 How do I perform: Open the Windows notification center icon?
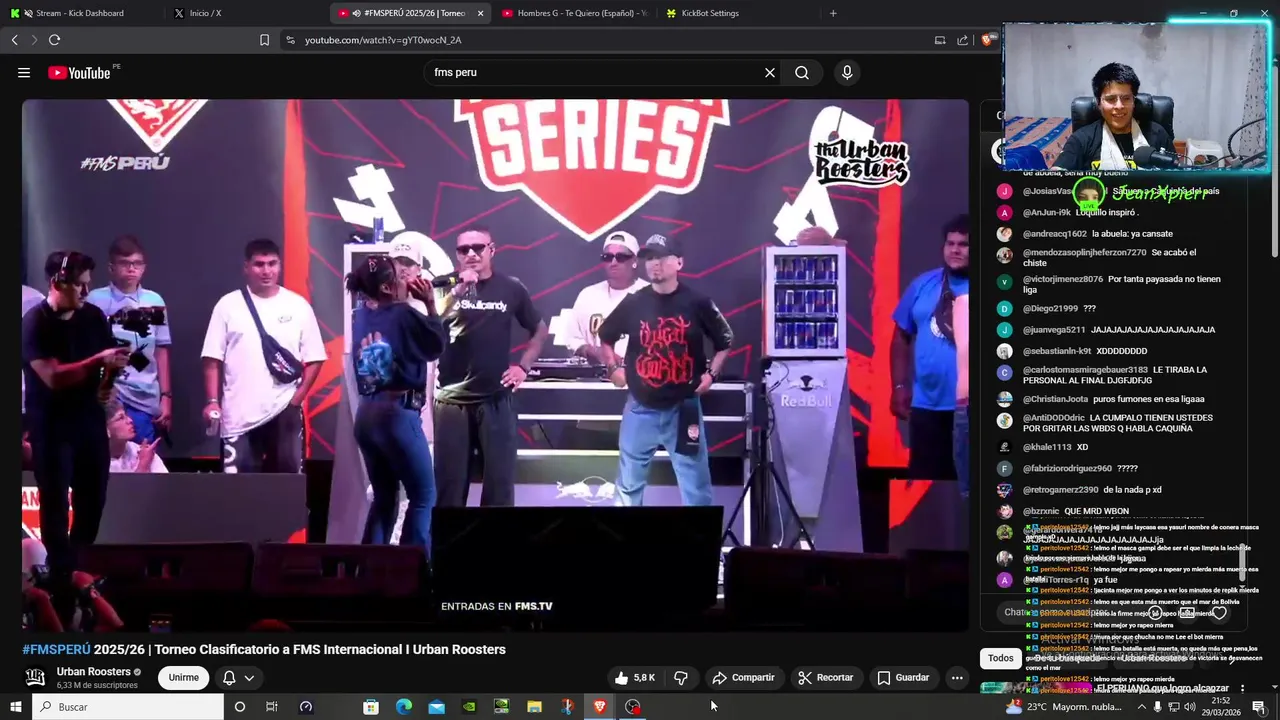[1259, 707]
